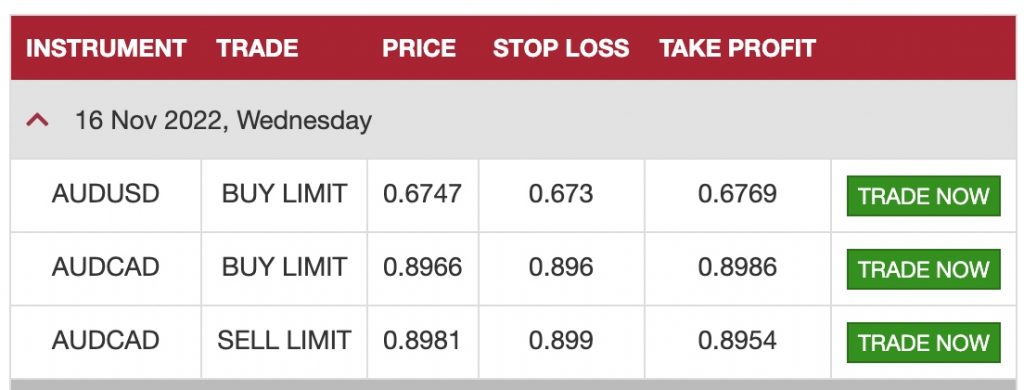Click the PRICE column header
Viewport: 1024px width, 390px height.
[x=419, y=48]
